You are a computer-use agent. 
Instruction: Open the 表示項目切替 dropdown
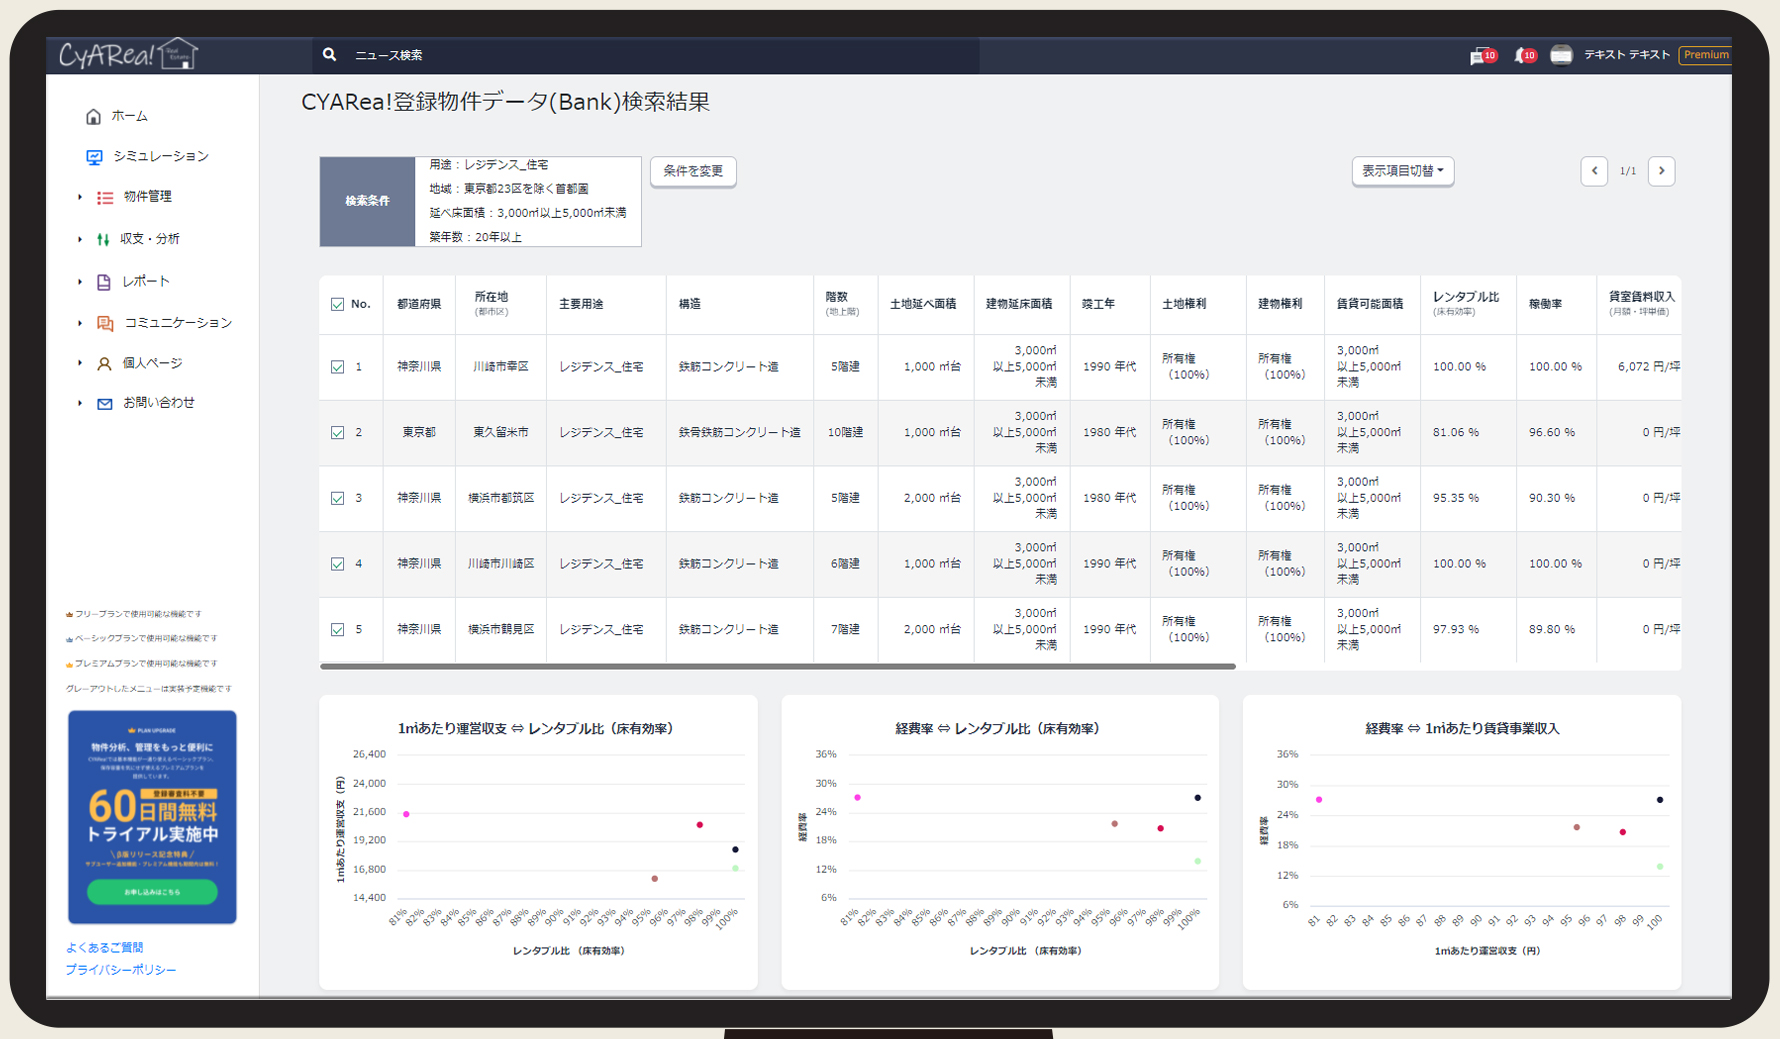click(x=1402, y=171)
